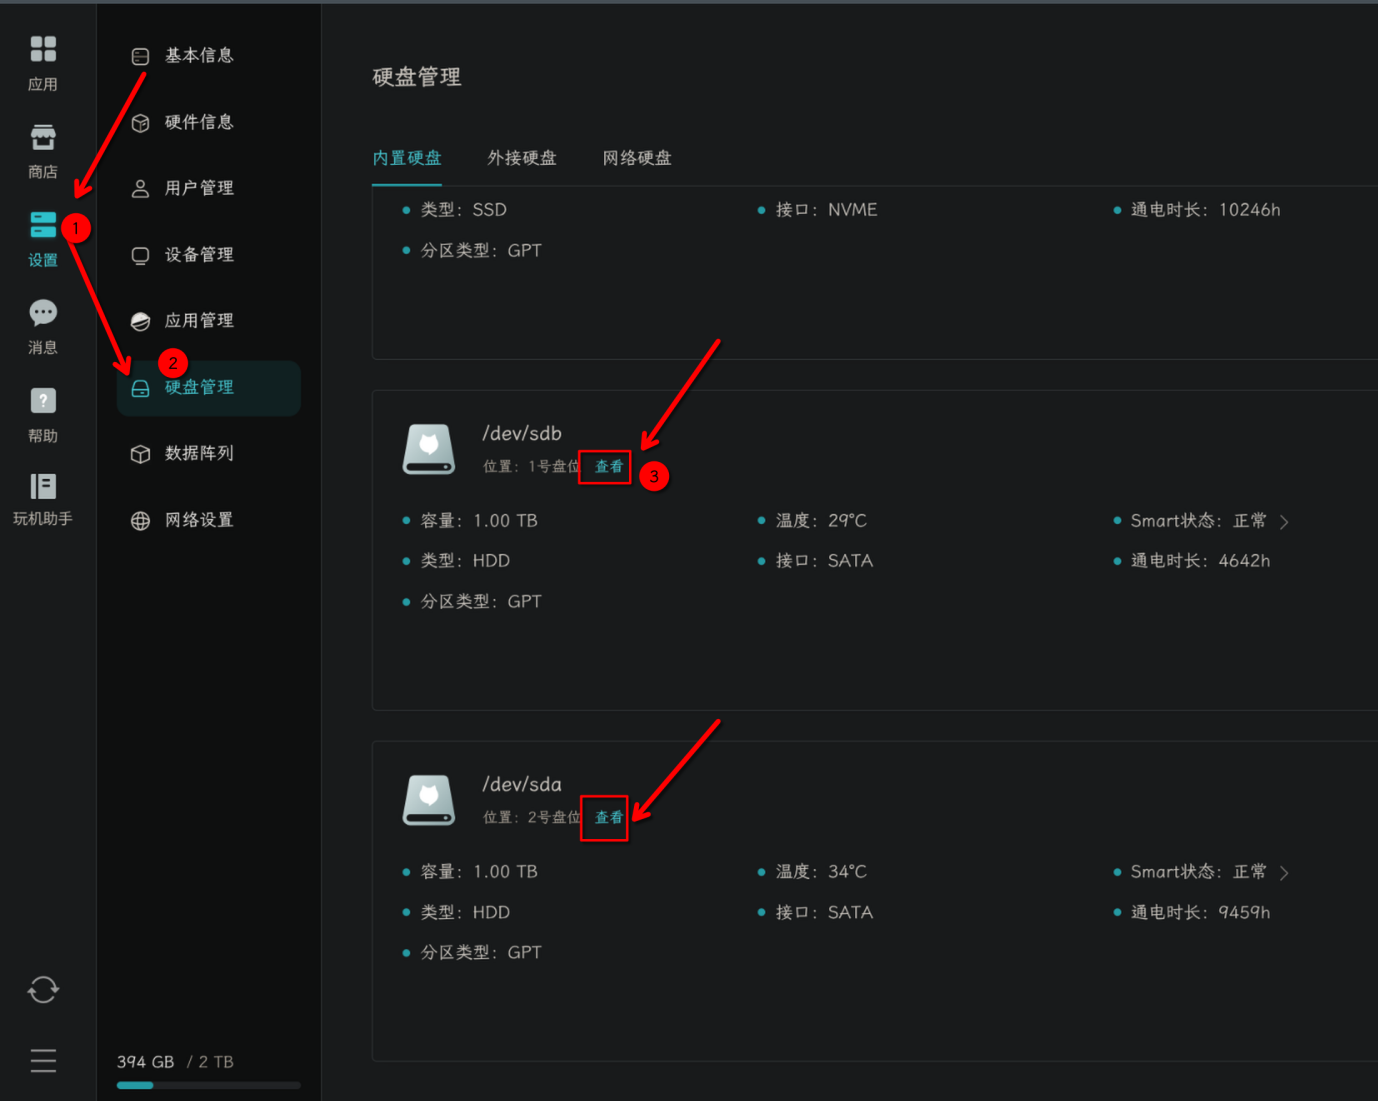This screenshot has width=1378, height=1101.
Task: Click the 数据阵列 box icon
Action: tap(141, 454)
